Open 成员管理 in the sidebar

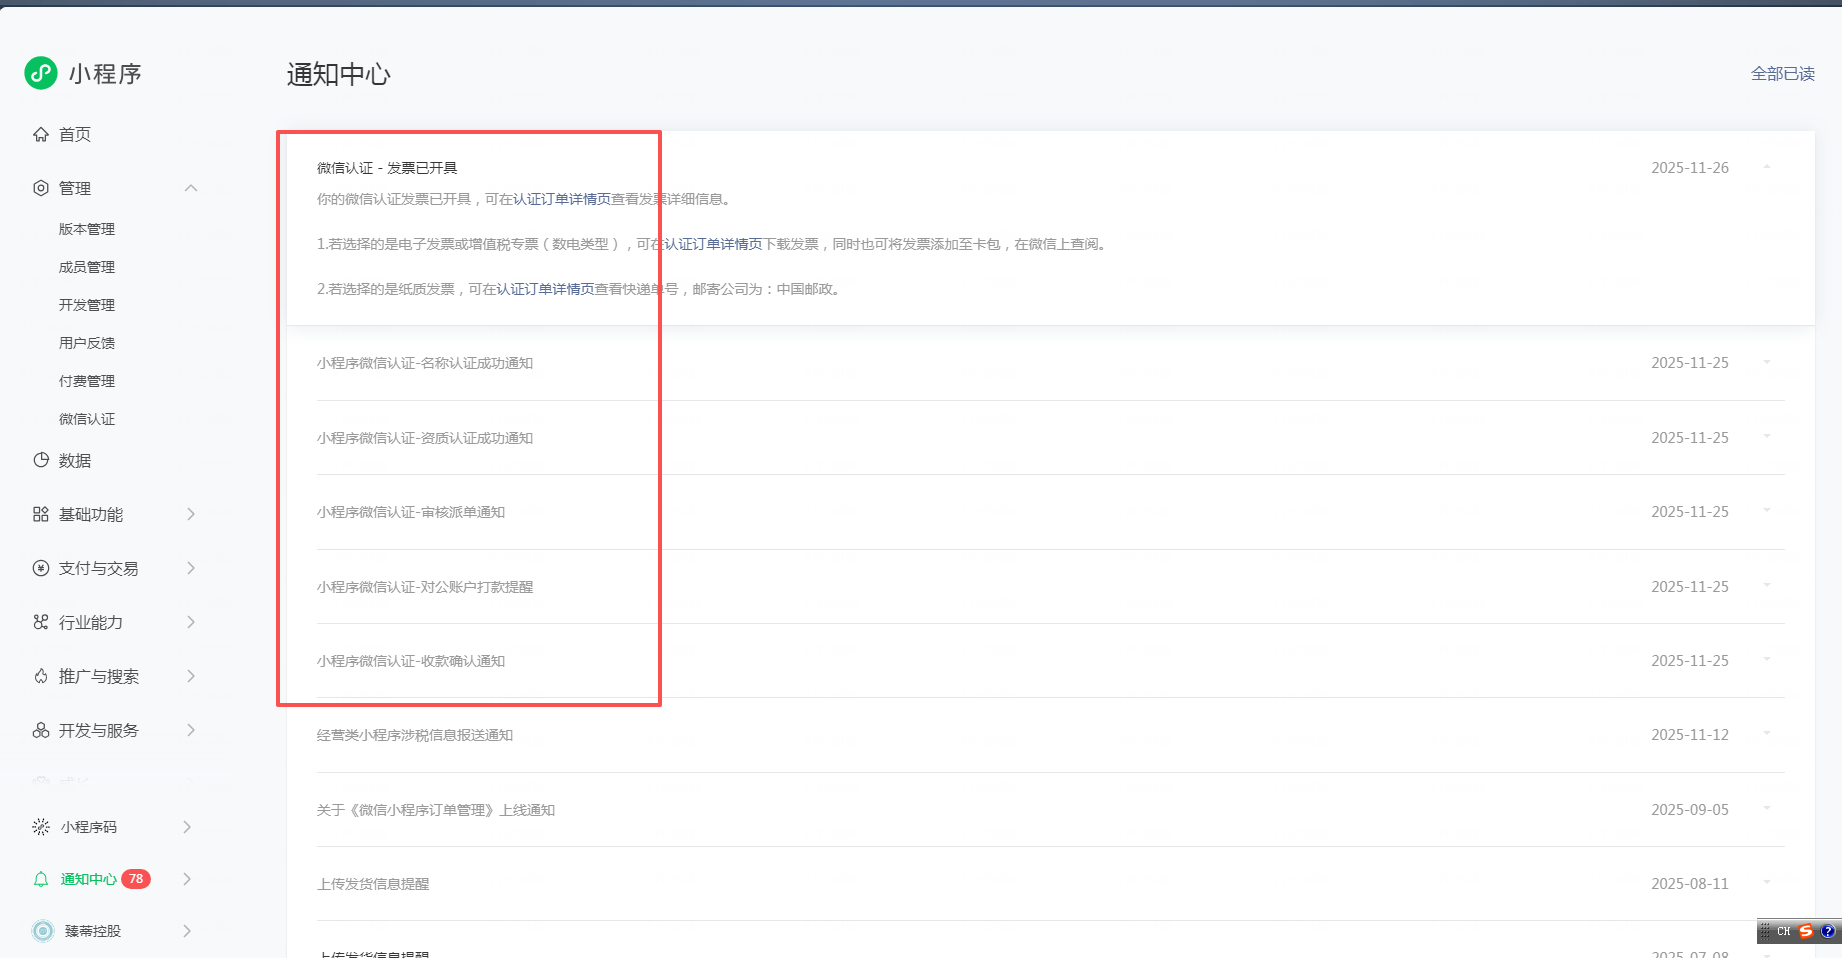(x=87, y=267)
